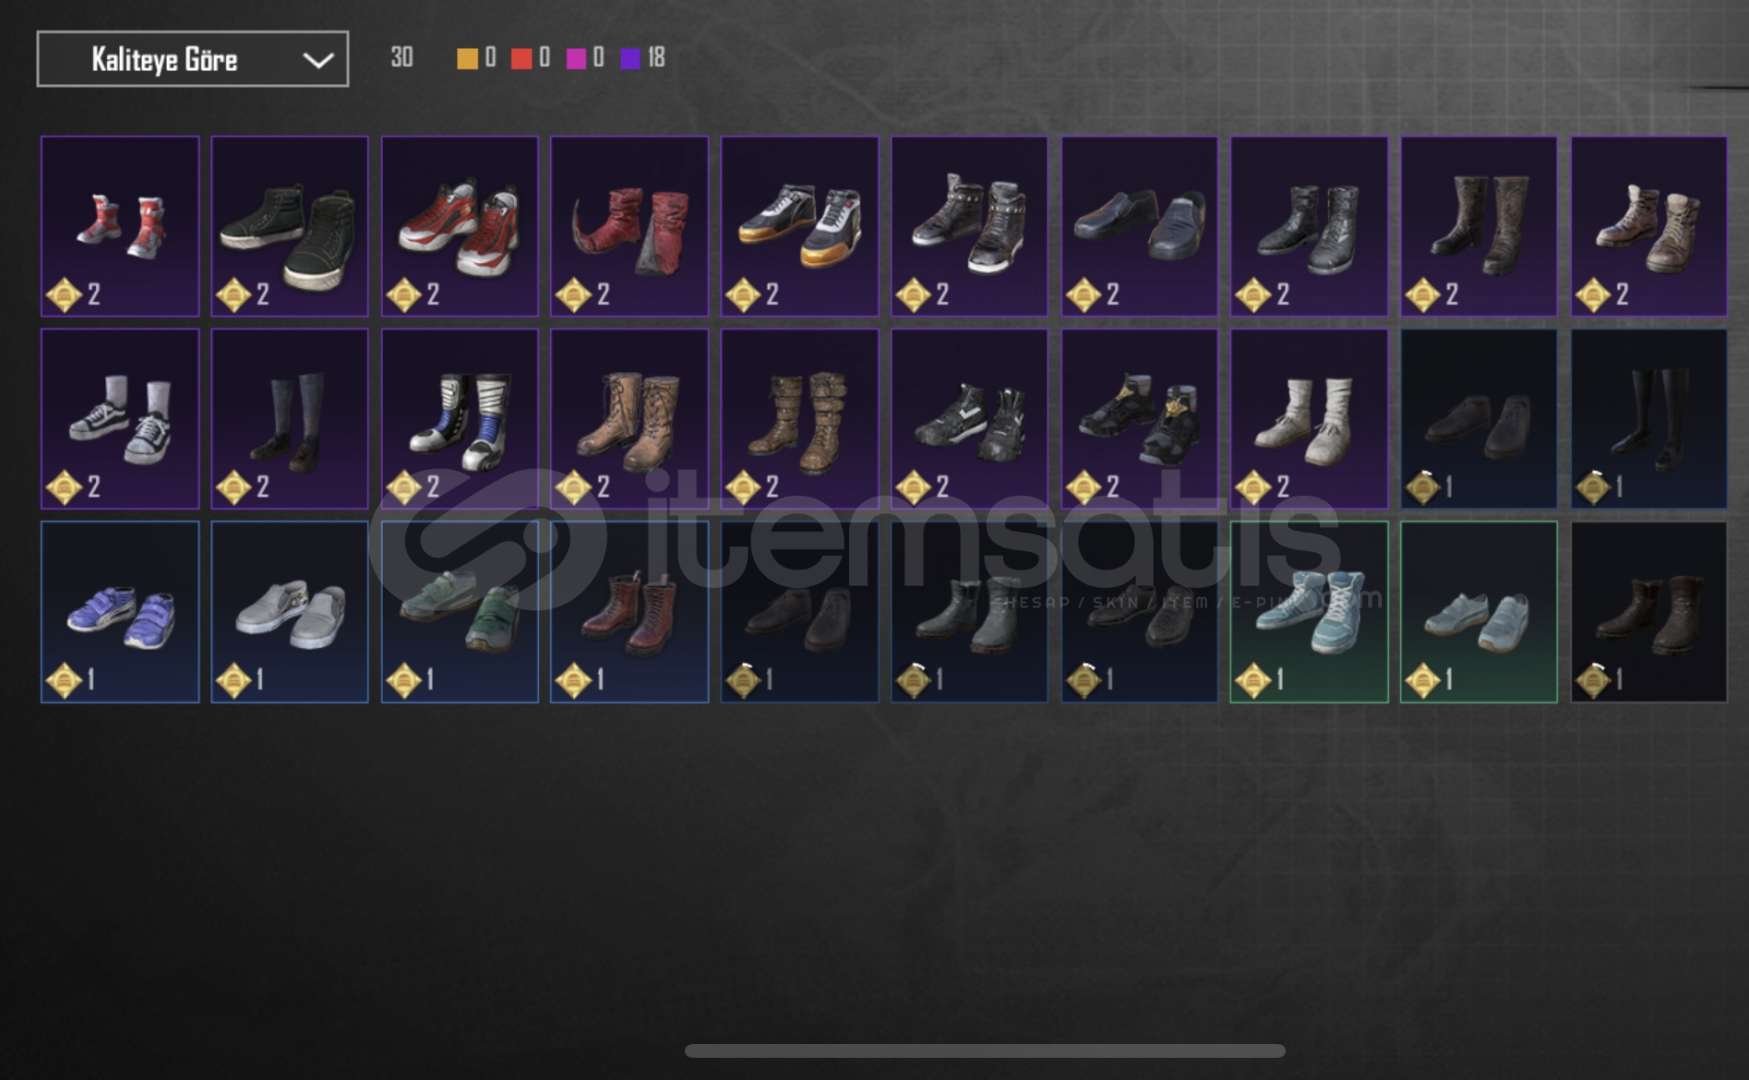The height and width of the screenshot is (1080, 1749).
Task: Select the red rarity color swatch
Action: pos(521,58)
